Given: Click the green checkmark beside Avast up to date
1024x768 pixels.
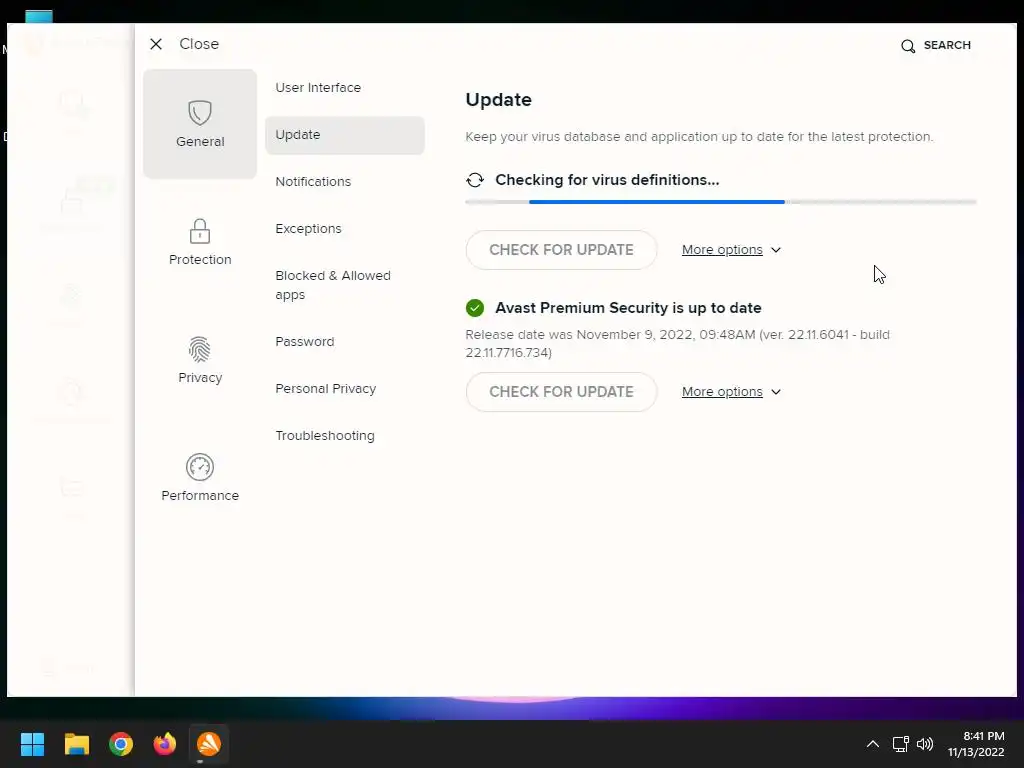Looking at the screenshot, I should click(x=475, y=308).
